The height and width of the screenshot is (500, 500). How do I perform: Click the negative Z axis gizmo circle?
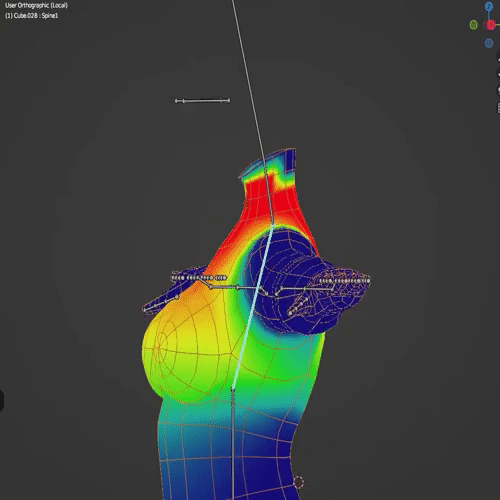pos(489,43)
